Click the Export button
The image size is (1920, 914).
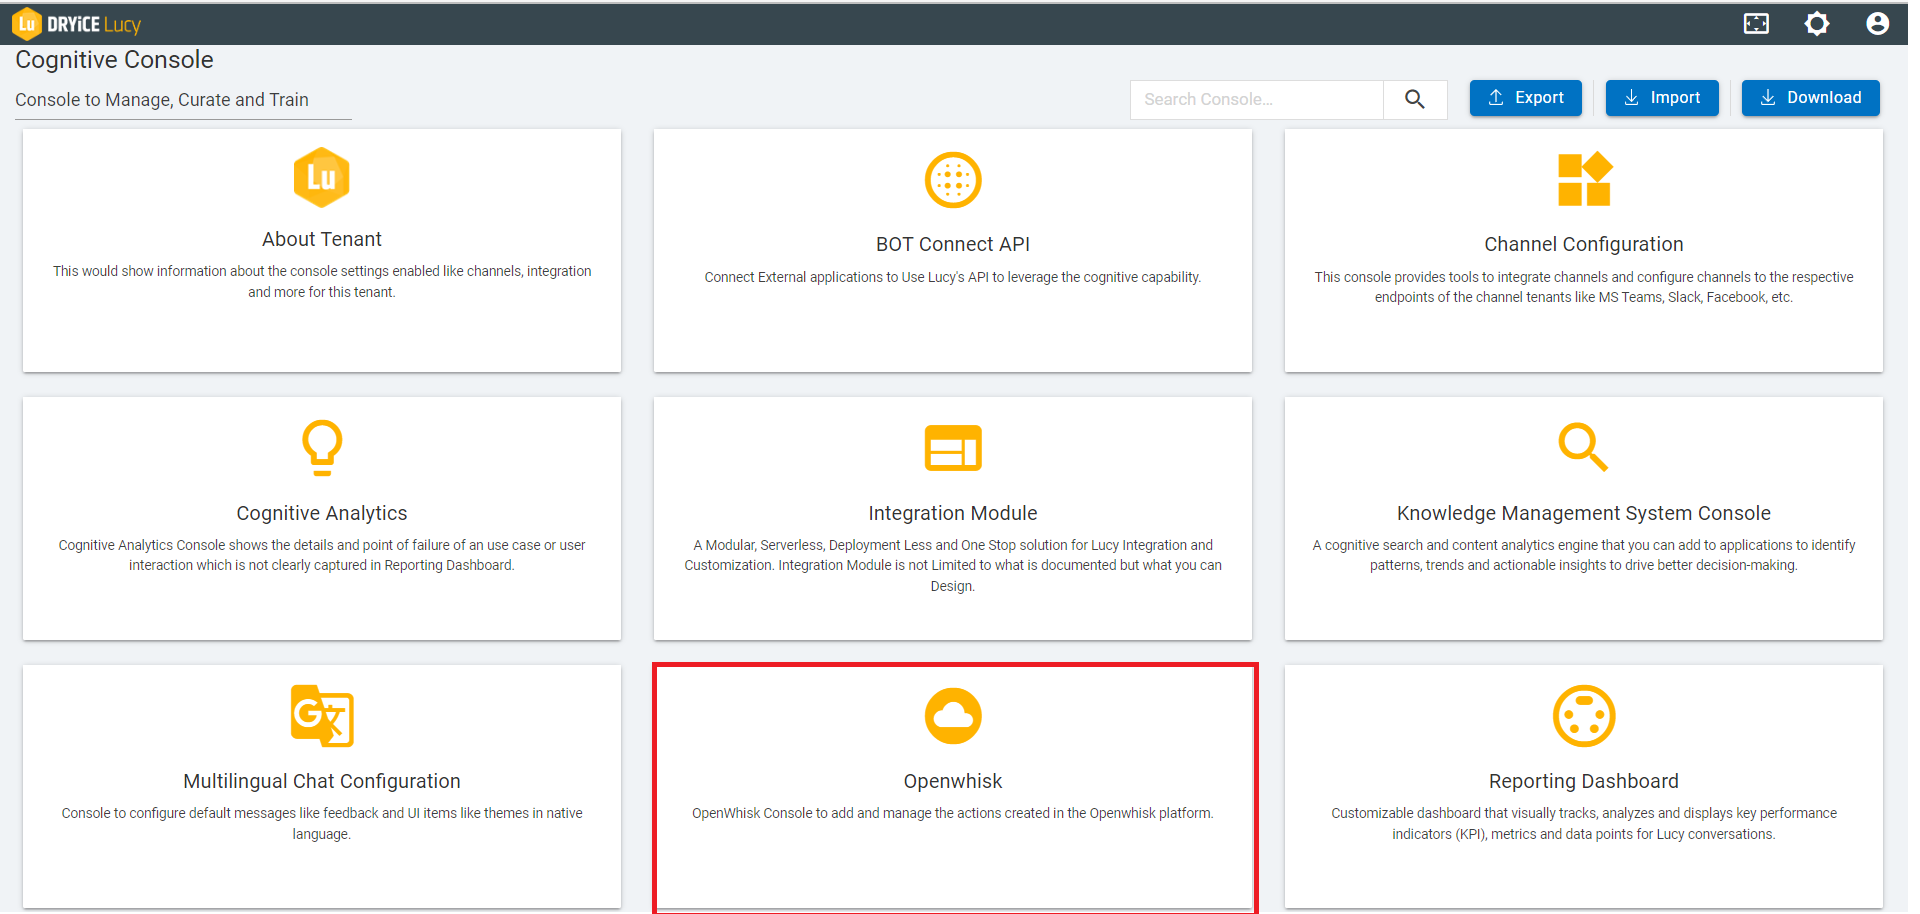coord(1525,97)
